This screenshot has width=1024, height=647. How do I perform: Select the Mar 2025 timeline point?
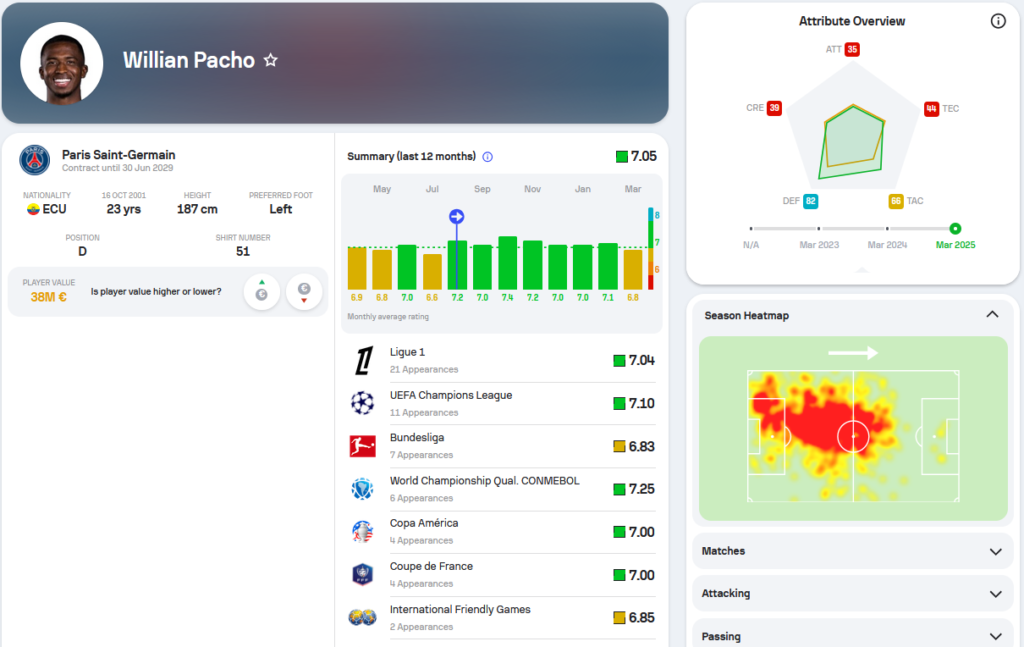click(x=955, y=229)
